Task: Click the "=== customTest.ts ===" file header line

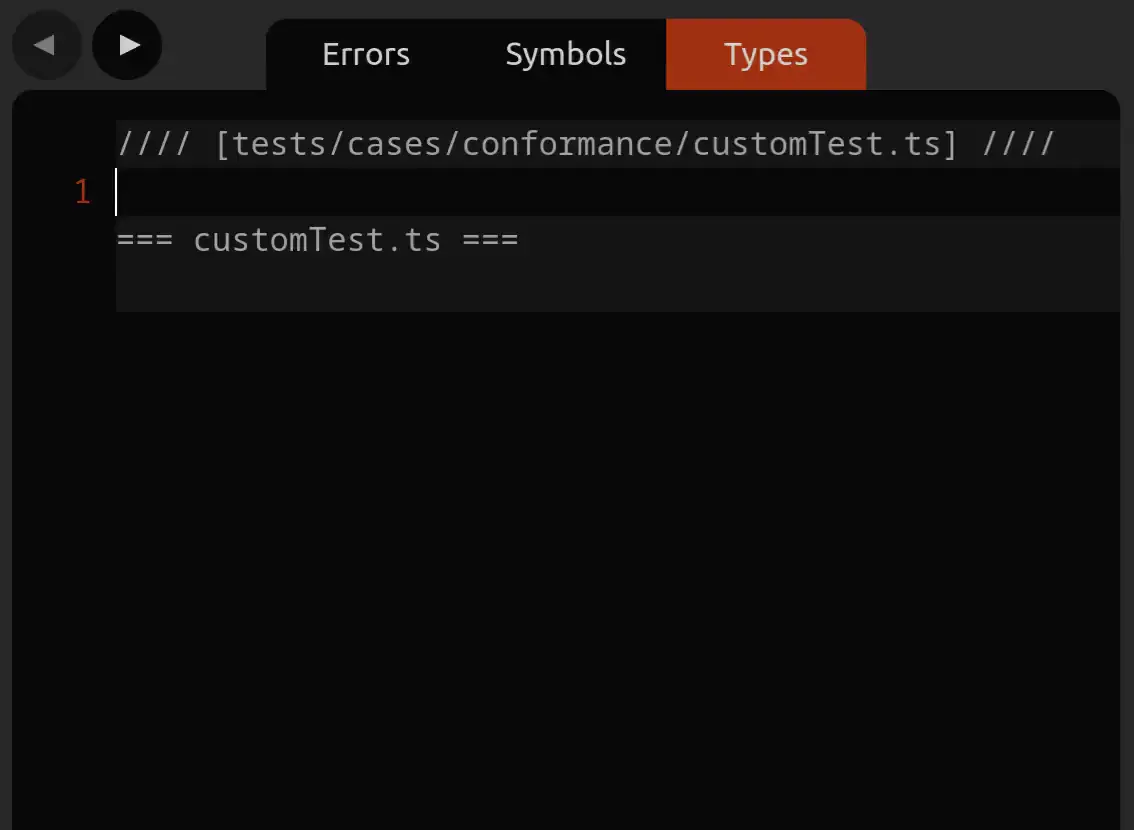Action: point(317,240)
